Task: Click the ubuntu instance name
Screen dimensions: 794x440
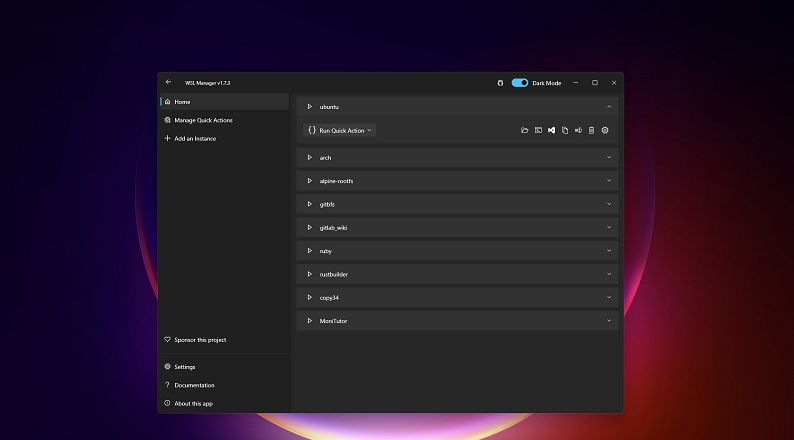Action: (329, 107)
